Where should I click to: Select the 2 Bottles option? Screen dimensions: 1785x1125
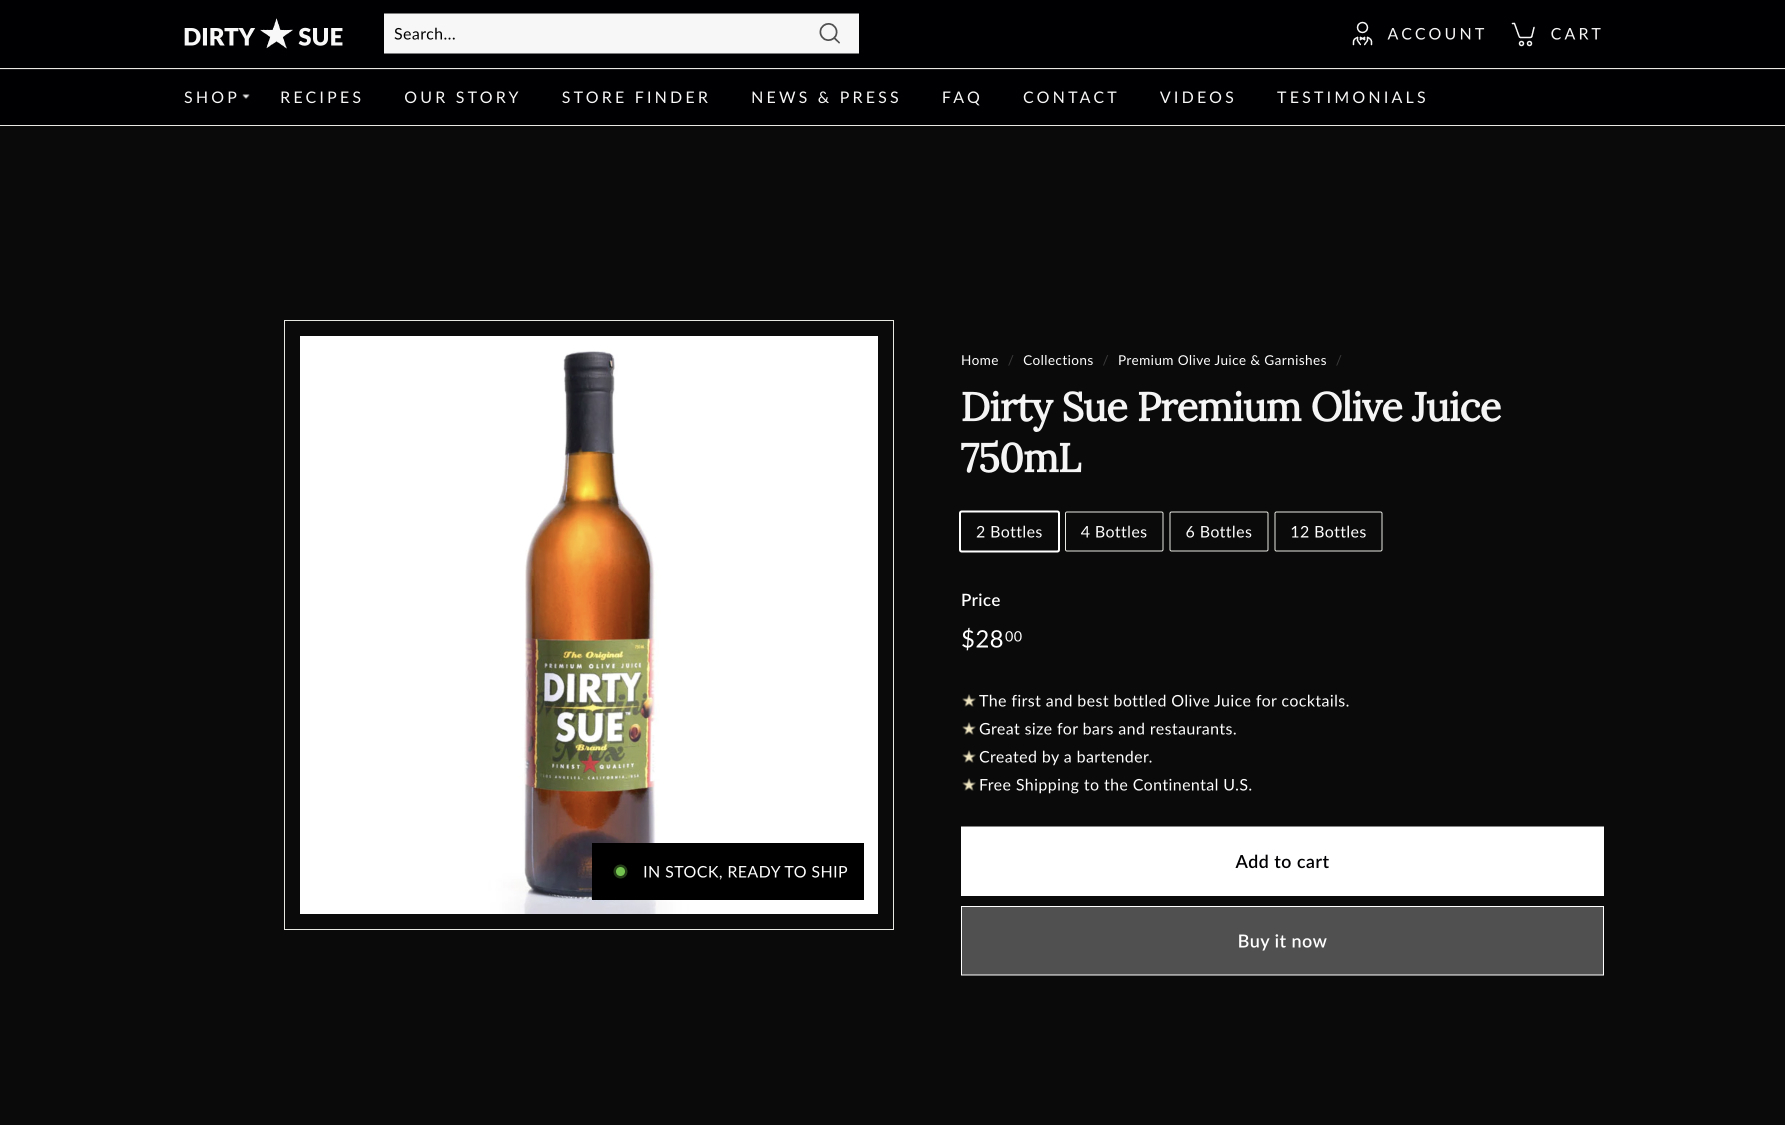pyautogui.click(x=1009, y=532)
